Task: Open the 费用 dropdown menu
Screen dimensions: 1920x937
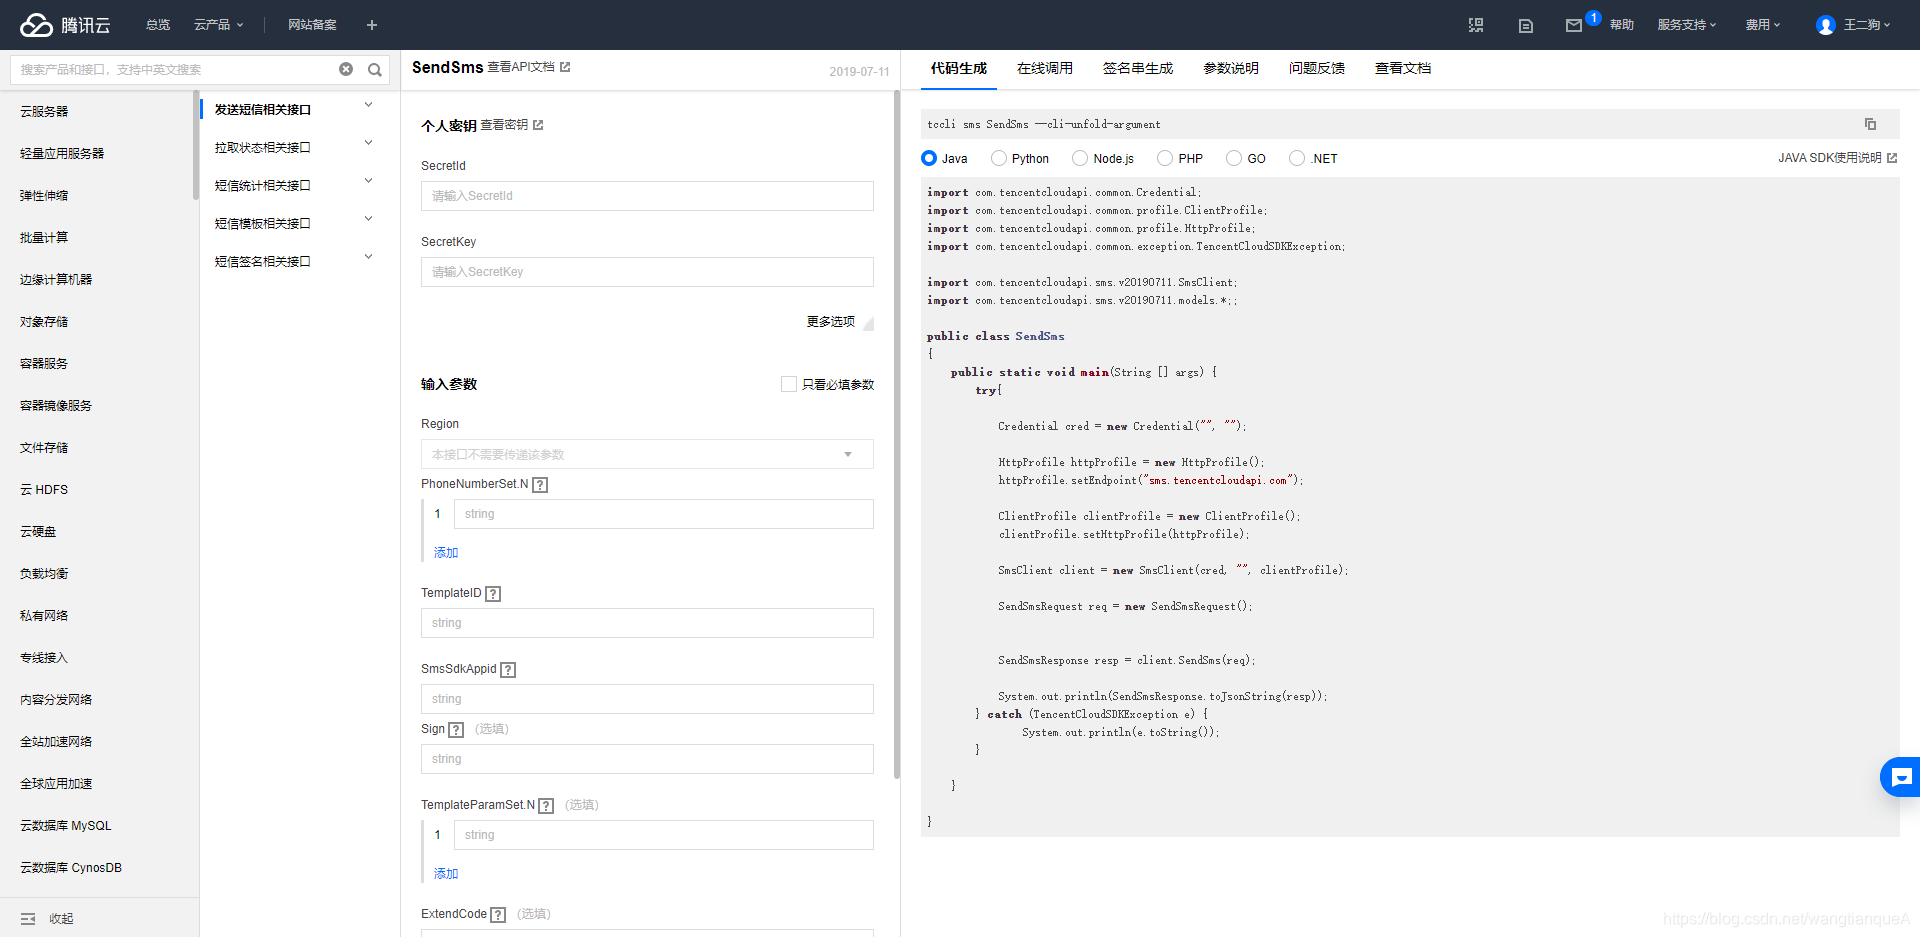Action: [1763, 25]
